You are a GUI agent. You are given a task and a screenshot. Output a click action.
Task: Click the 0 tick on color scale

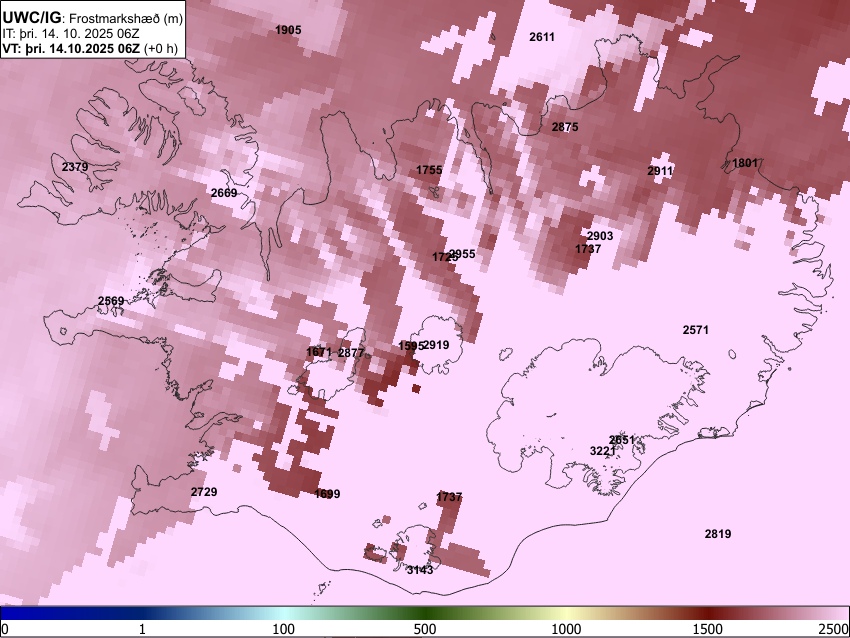point(5,629)
